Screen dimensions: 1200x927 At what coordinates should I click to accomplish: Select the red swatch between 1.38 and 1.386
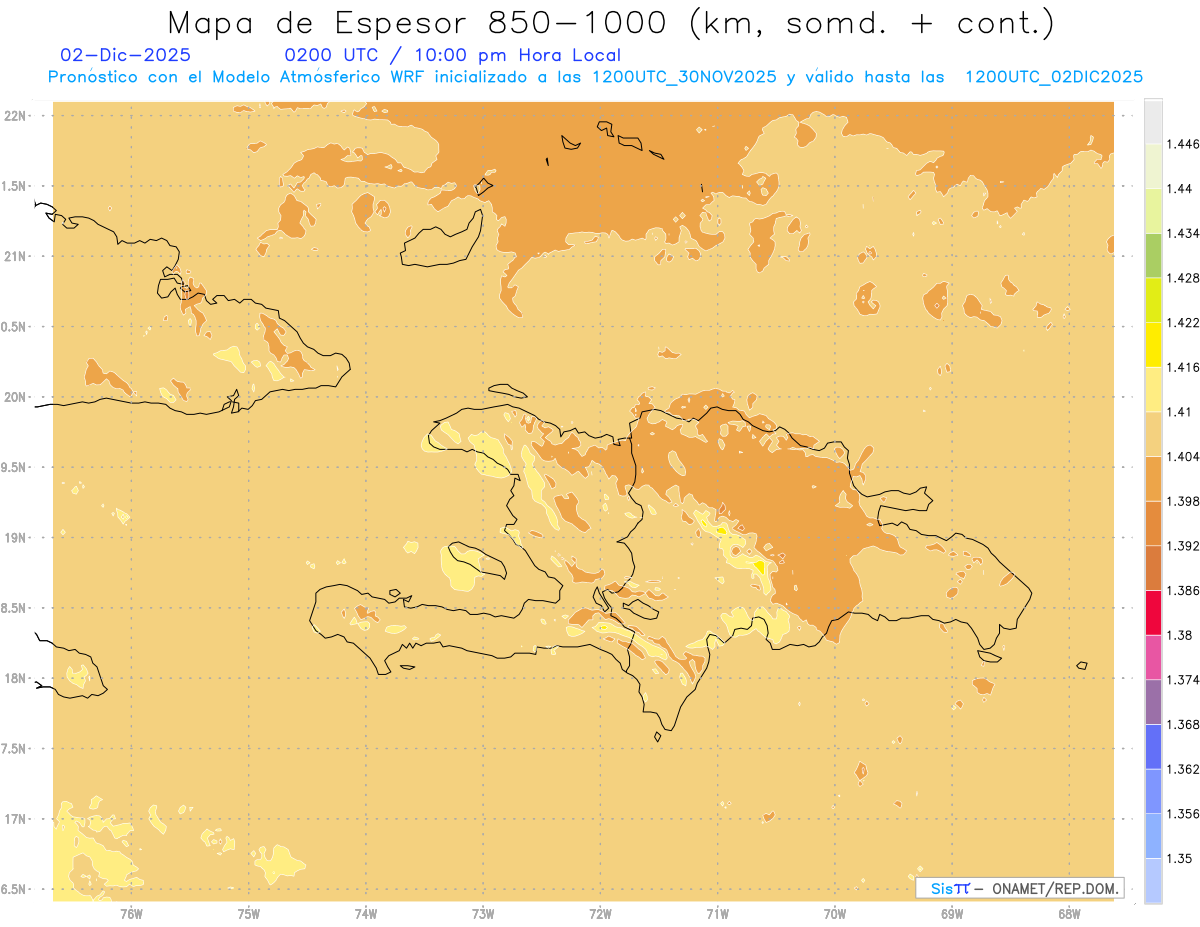tap(1153, 612)
